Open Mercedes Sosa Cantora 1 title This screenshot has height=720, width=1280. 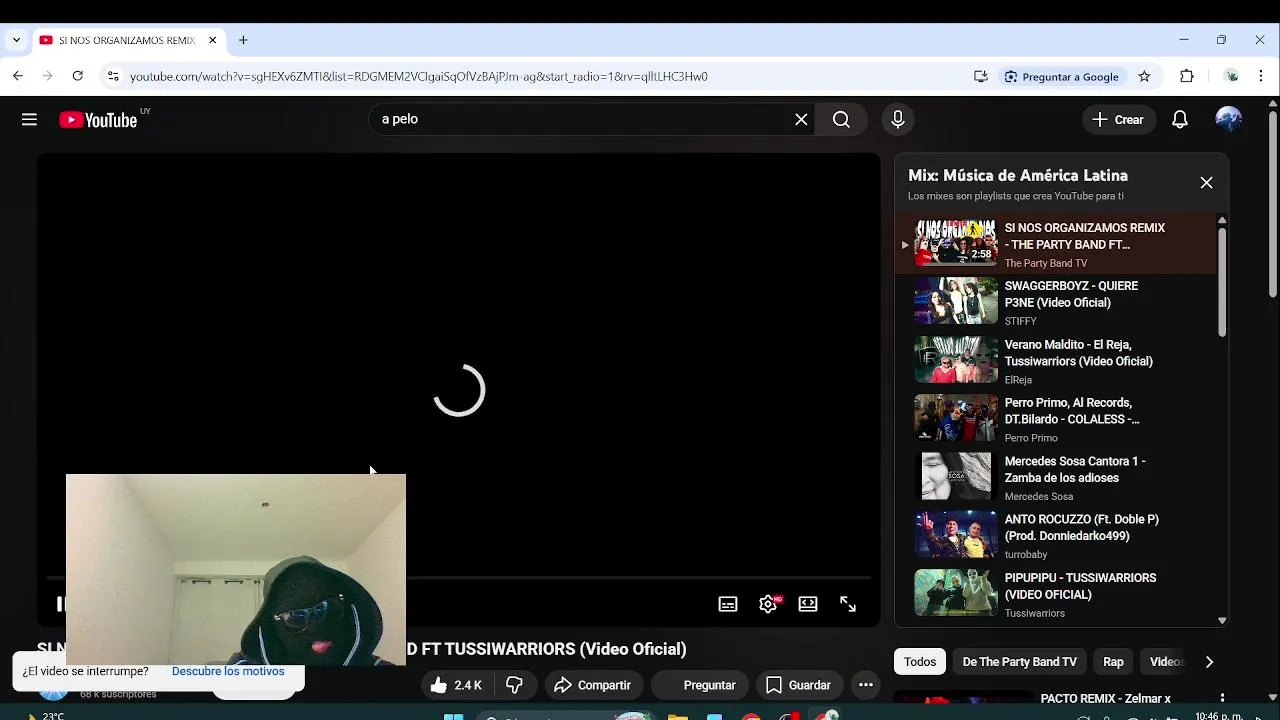pyautogui.click(x=1075, y=469)
